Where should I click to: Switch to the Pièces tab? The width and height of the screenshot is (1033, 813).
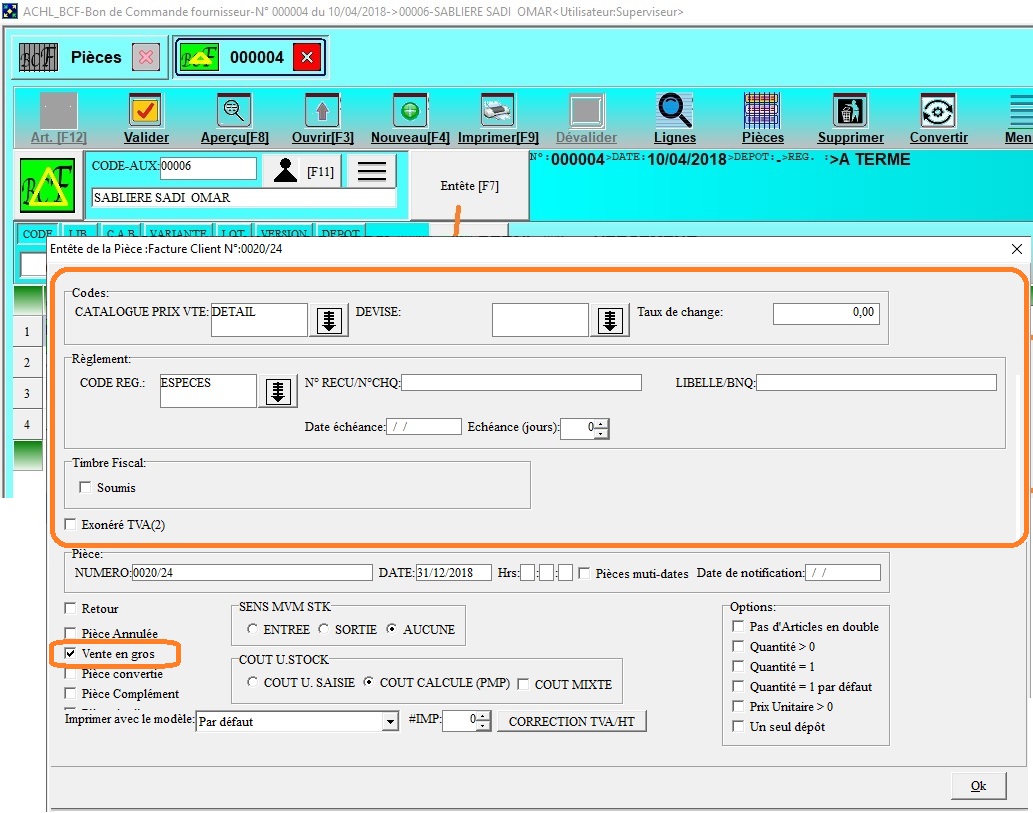point(88,58)
